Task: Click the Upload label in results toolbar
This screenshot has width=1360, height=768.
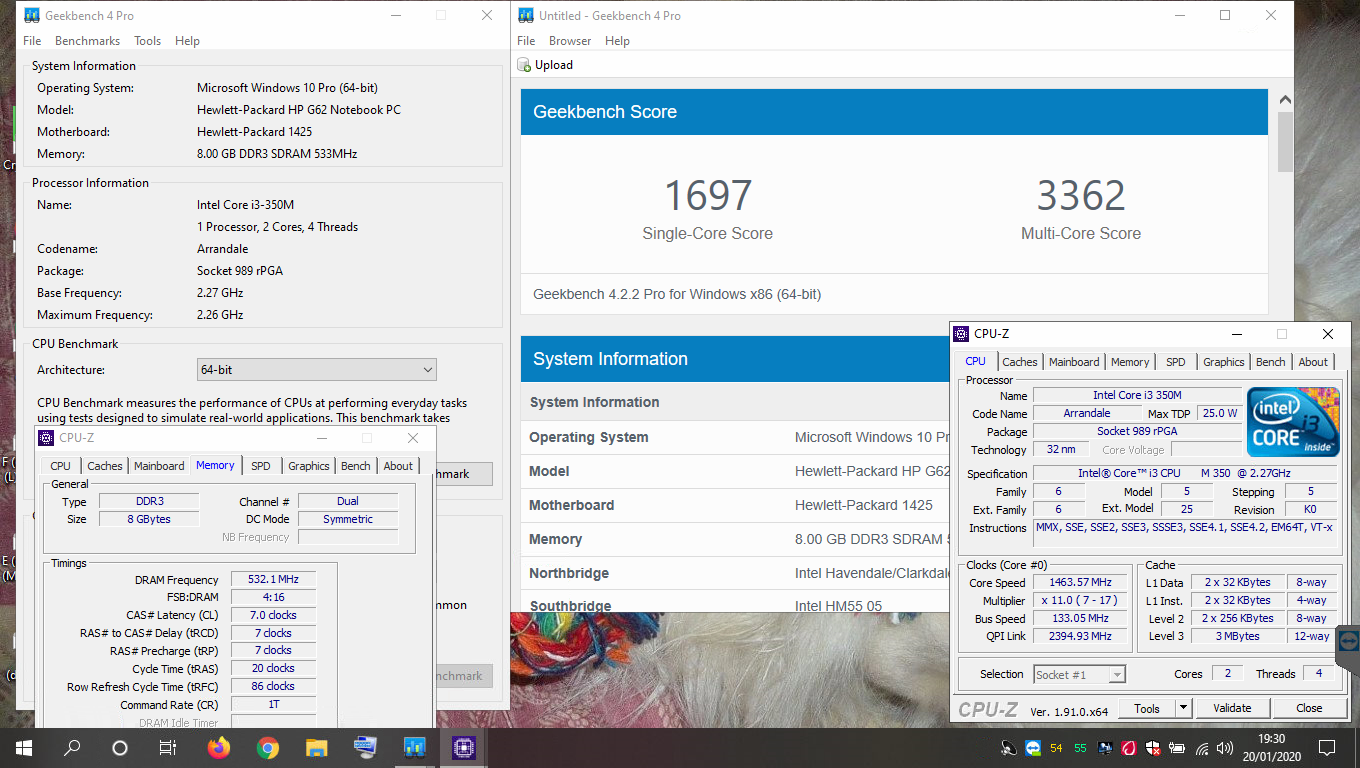Action: click(x=554, y=65)
